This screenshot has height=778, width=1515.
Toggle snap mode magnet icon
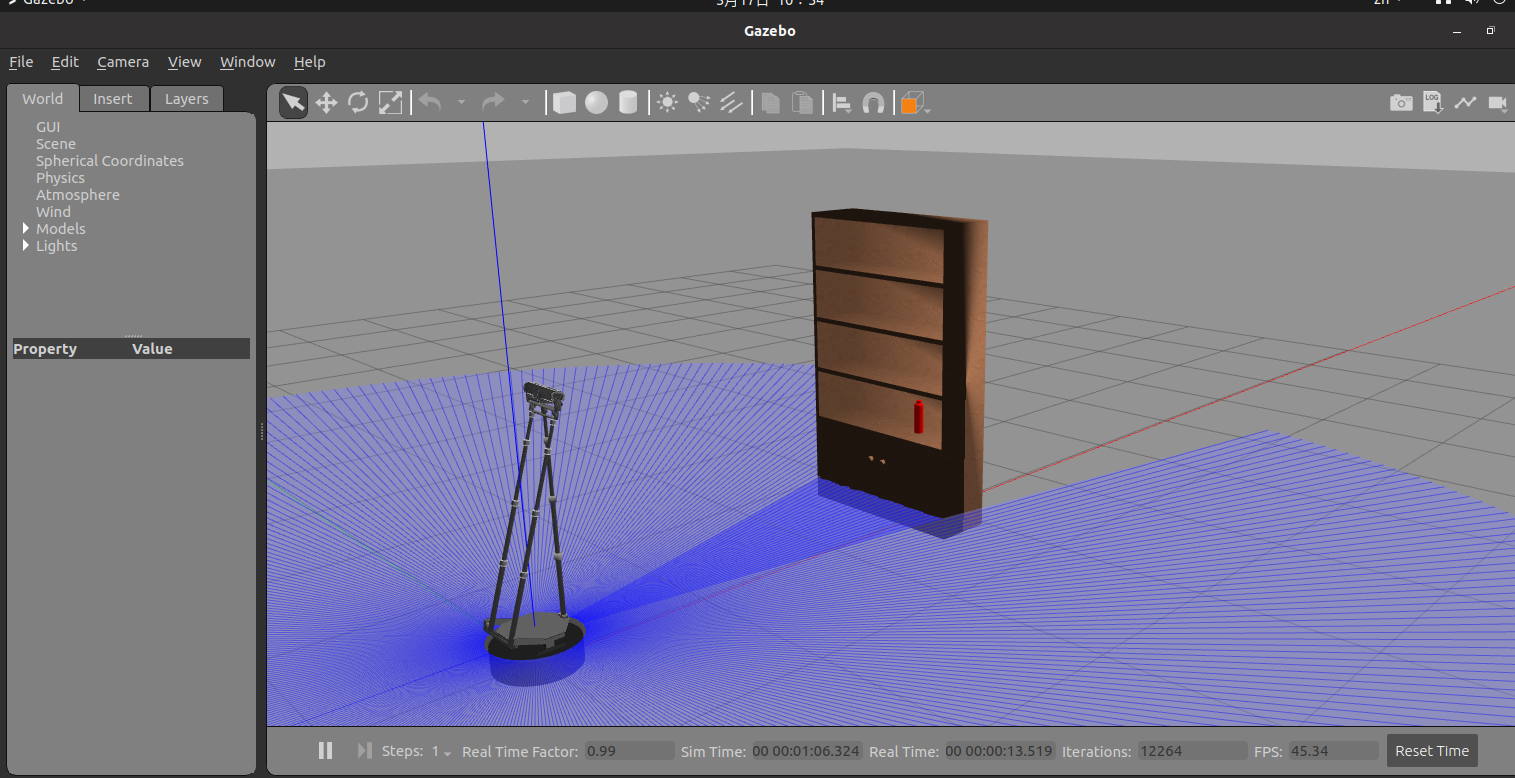pos(873,102)
